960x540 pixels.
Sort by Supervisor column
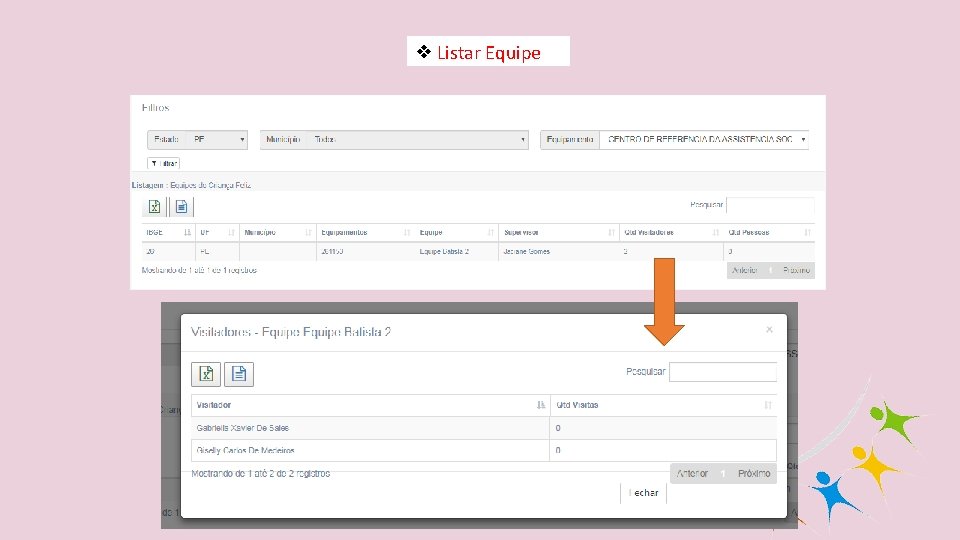558,233
